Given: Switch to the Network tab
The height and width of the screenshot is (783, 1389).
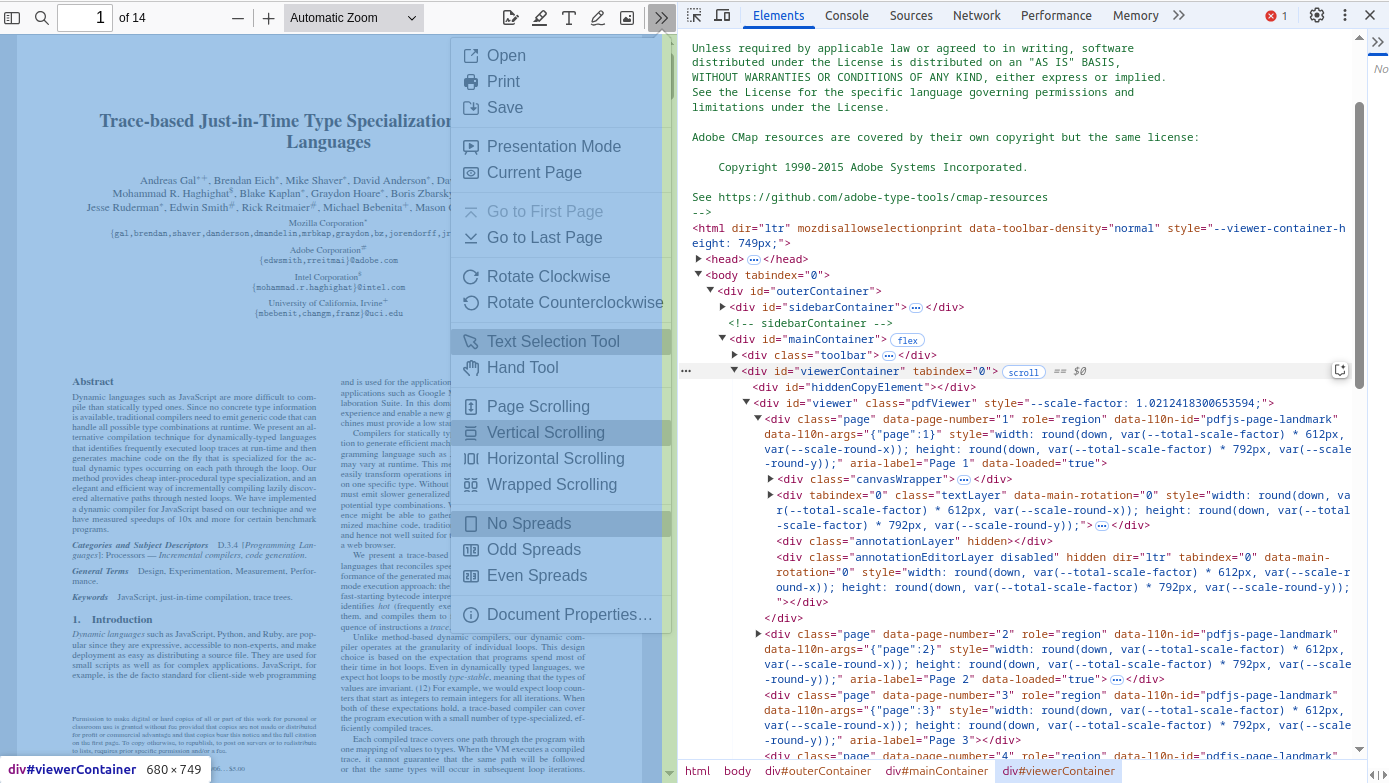Looking at the screenshot, I should point(977,15).
